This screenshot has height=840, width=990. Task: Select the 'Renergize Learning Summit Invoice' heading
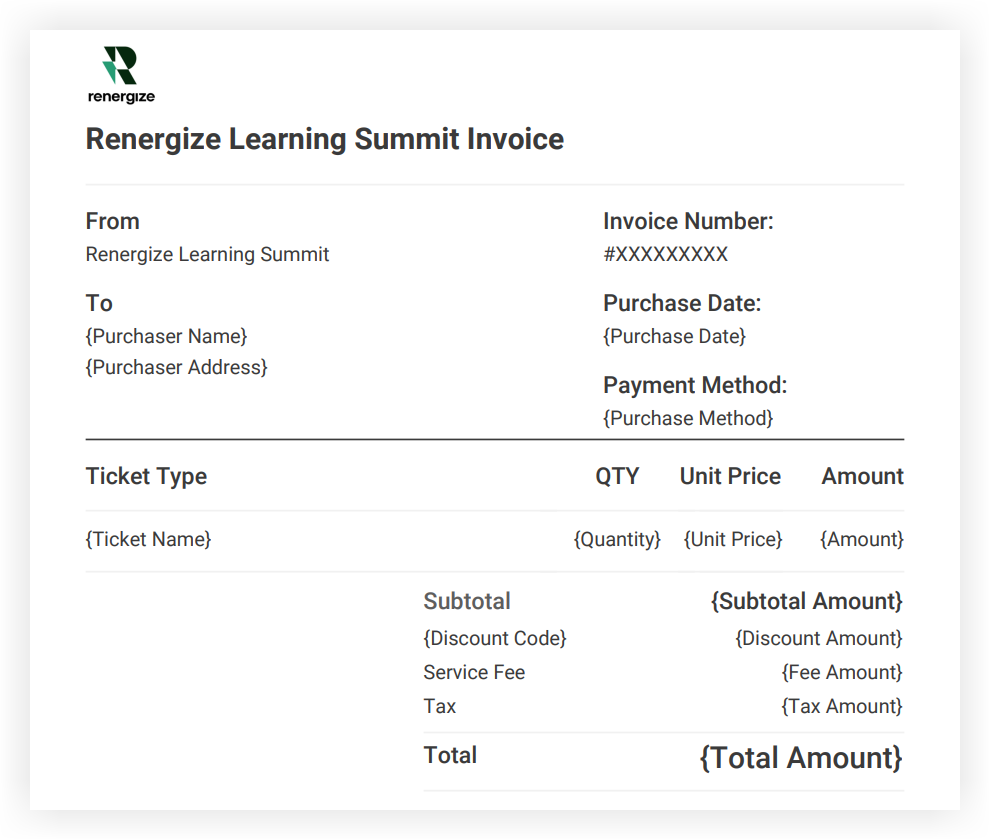[x=325, y=139]
